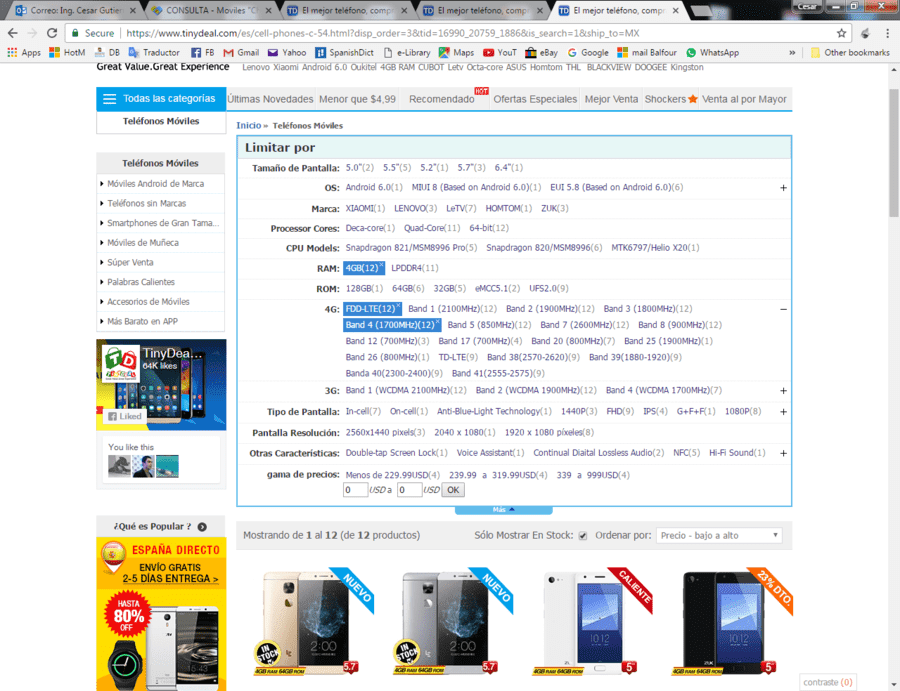The width and height of the screenshot is (900, 691).
Task: Show hidden bookmarks with chevron
Action: pyautogui.click(x=792, y=53)
